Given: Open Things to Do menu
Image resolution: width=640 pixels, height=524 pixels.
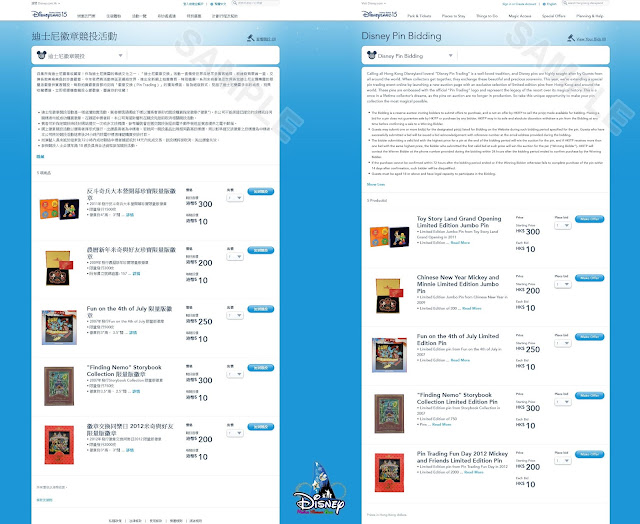Looking at the screenshot, I should pos(487,16).
